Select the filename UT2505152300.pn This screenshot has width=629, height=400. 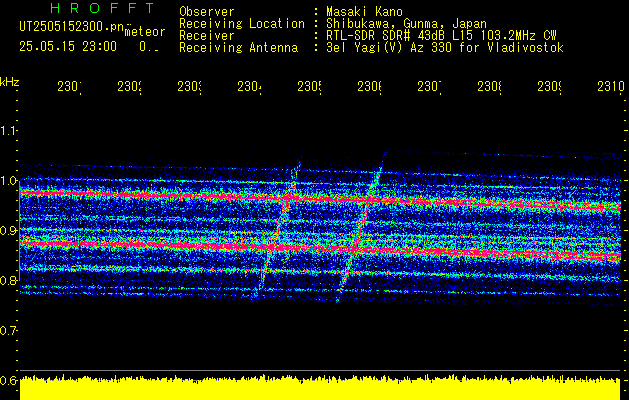coord(72,27)
